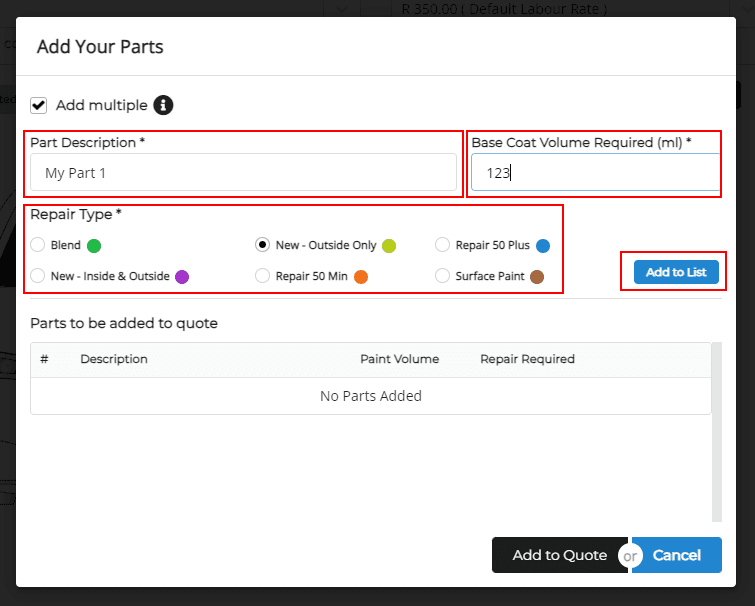Click the blue dot beside Repair 50 Plus
This screenshot has width=755, height=606.
point(543,245)
